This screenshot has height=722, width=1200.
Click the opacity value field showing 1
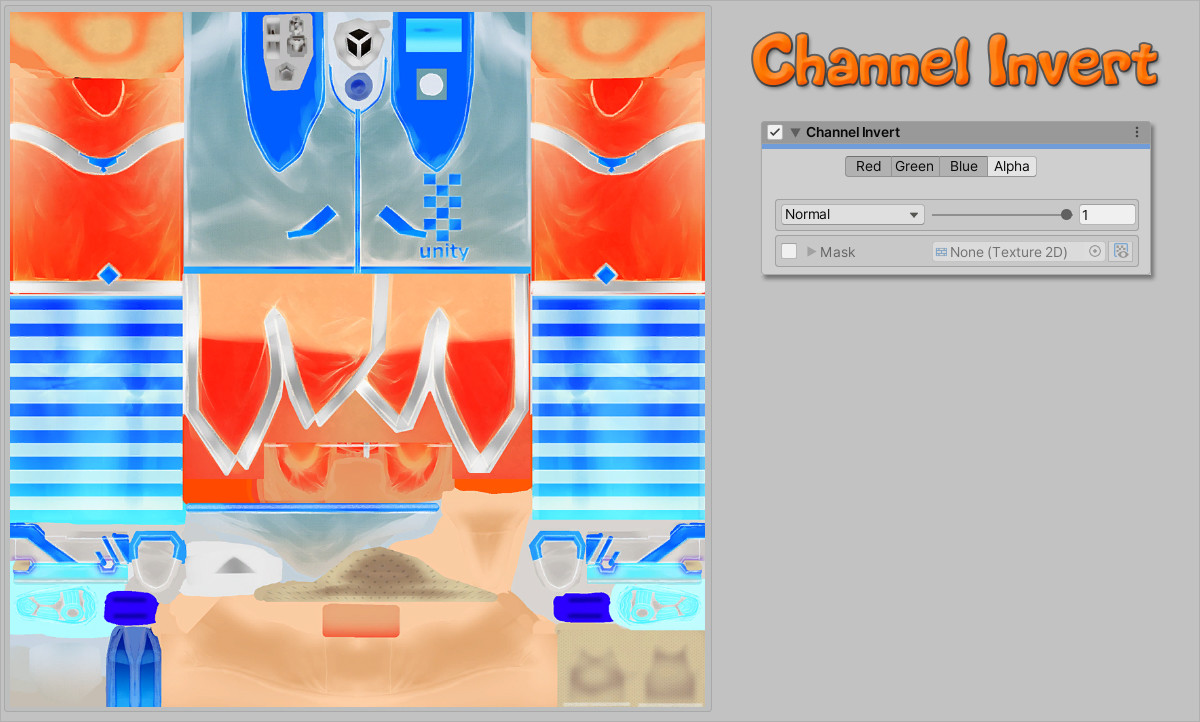(x=1107, y=214)
